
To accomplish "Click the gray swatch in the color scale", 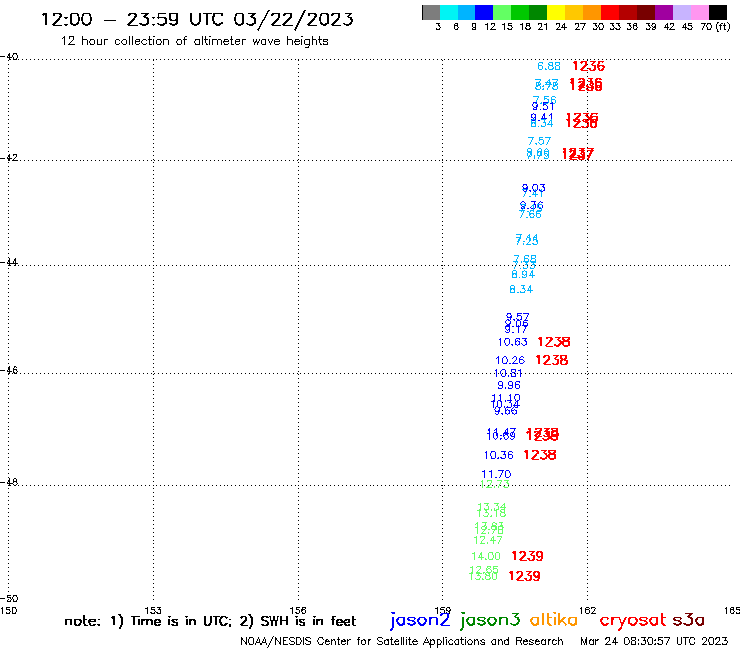I will (431, 12).
